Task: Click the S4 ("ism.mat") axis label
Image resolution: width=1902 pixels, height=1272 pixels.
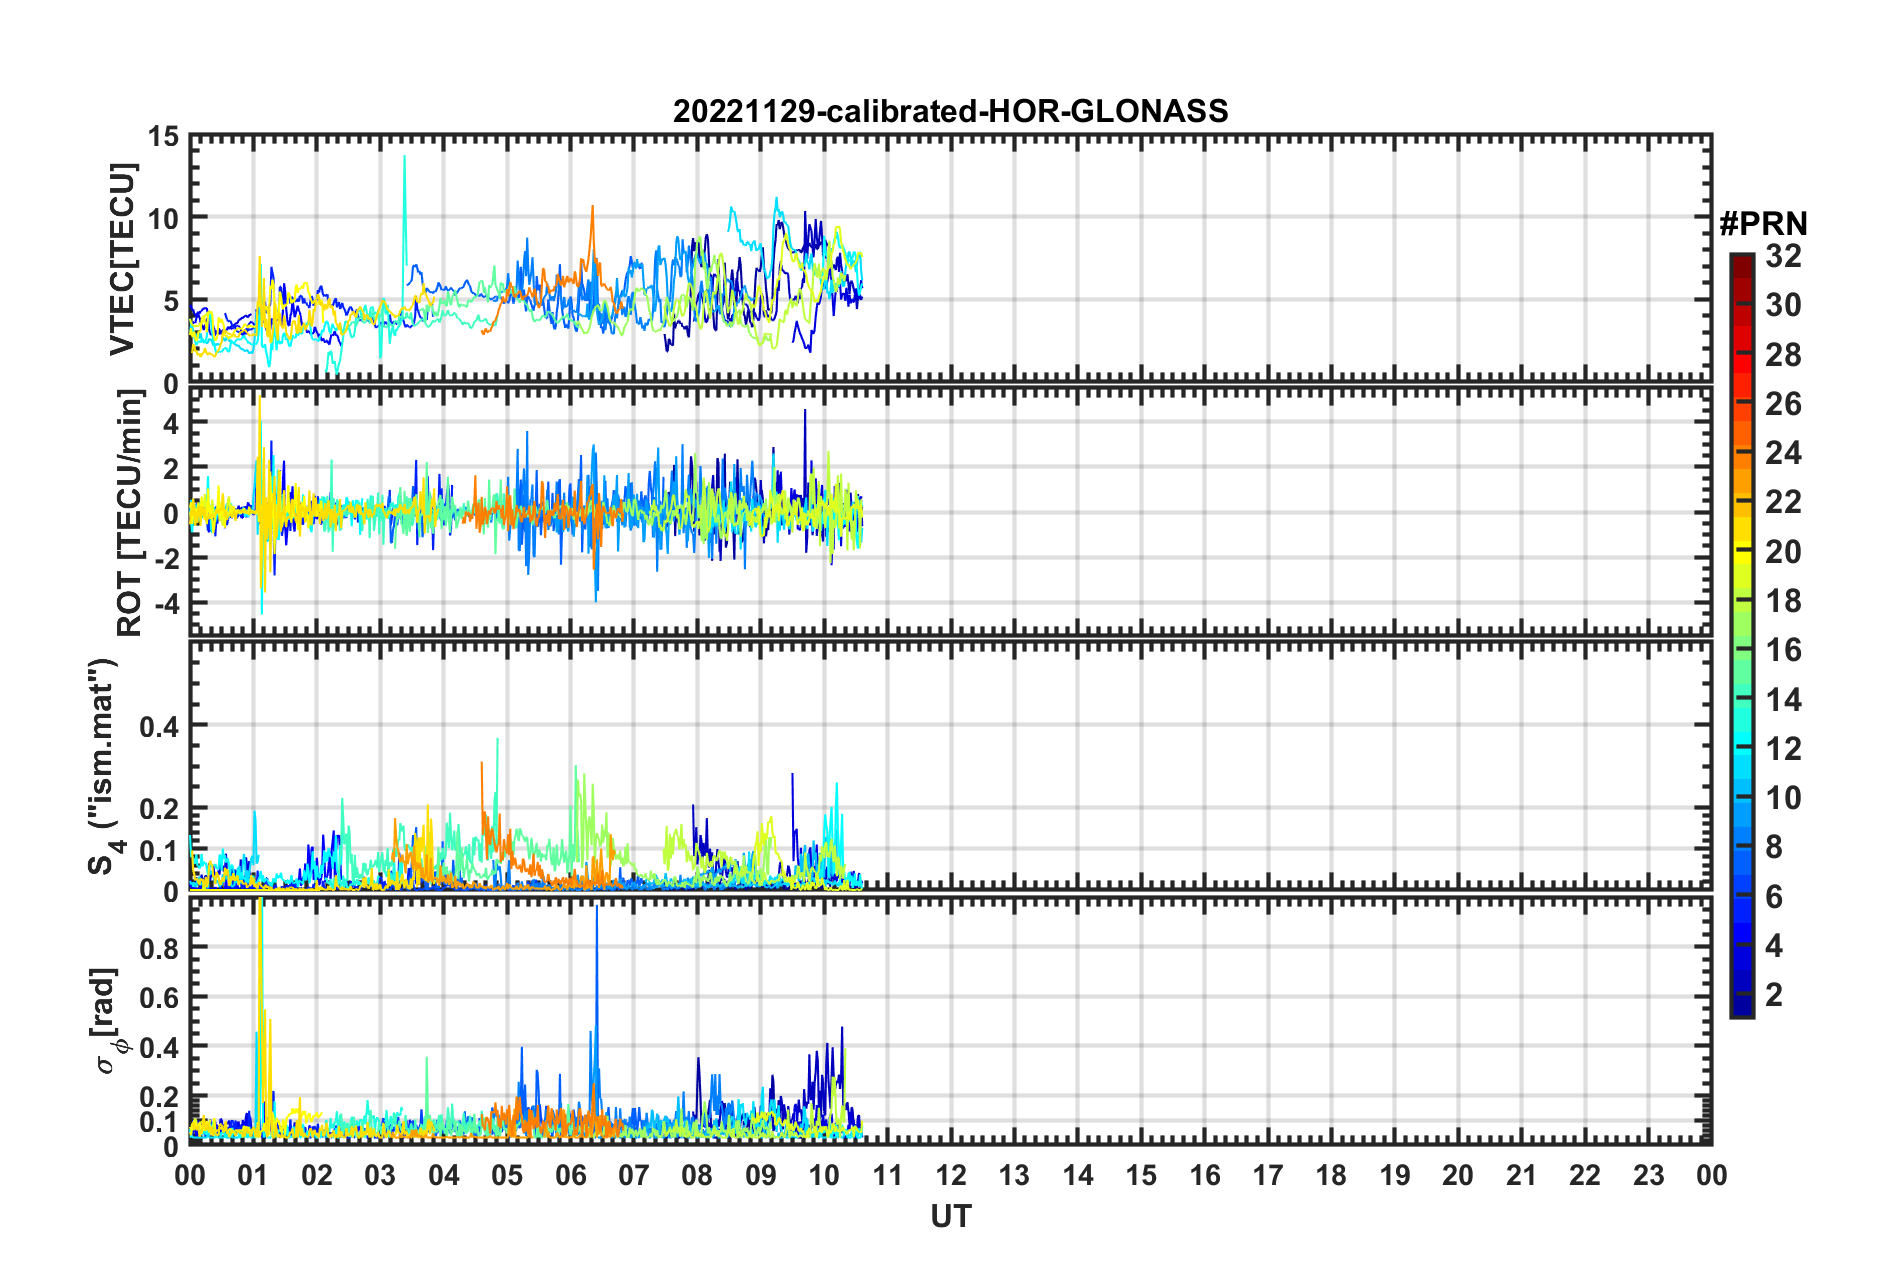Action: click(x=104, y=766)
